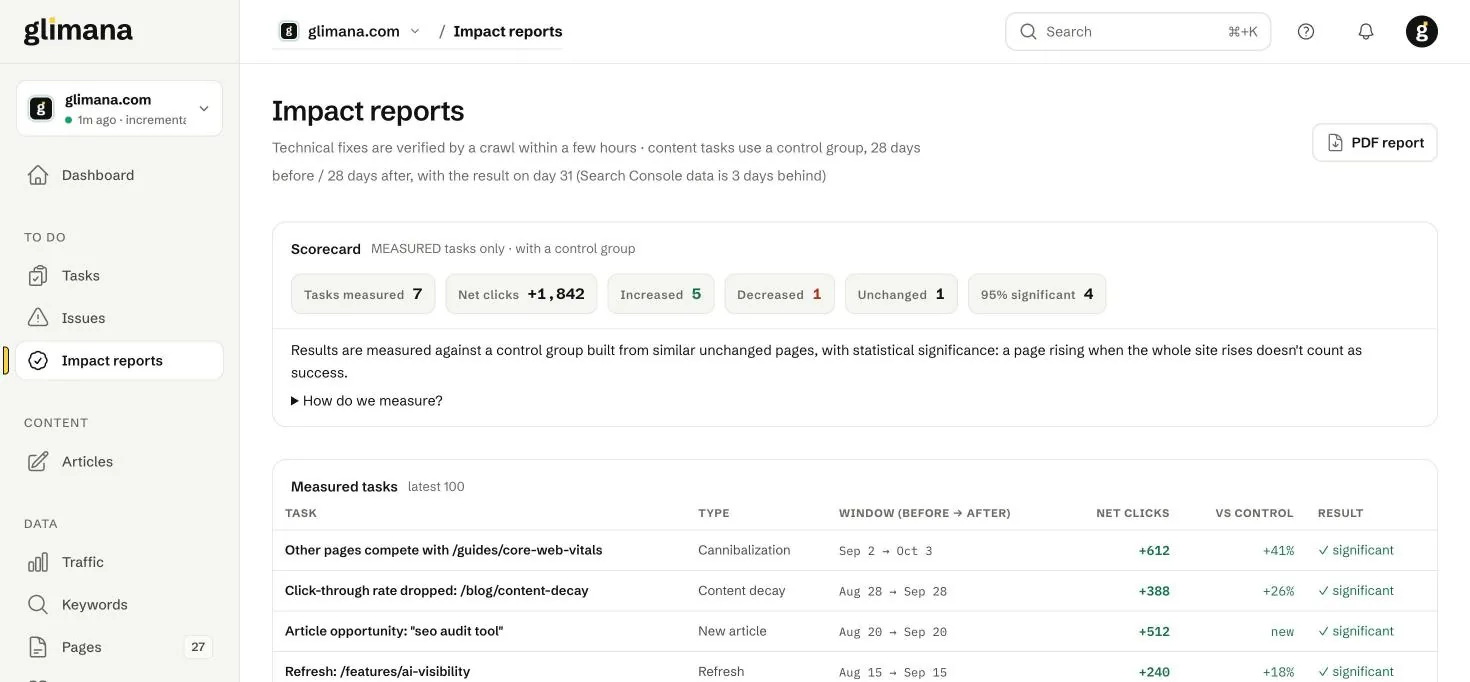Expand the breadcrumb glimana.com chevron
The width and height of the screenshot is (1470, 682).
click(415, 31)
